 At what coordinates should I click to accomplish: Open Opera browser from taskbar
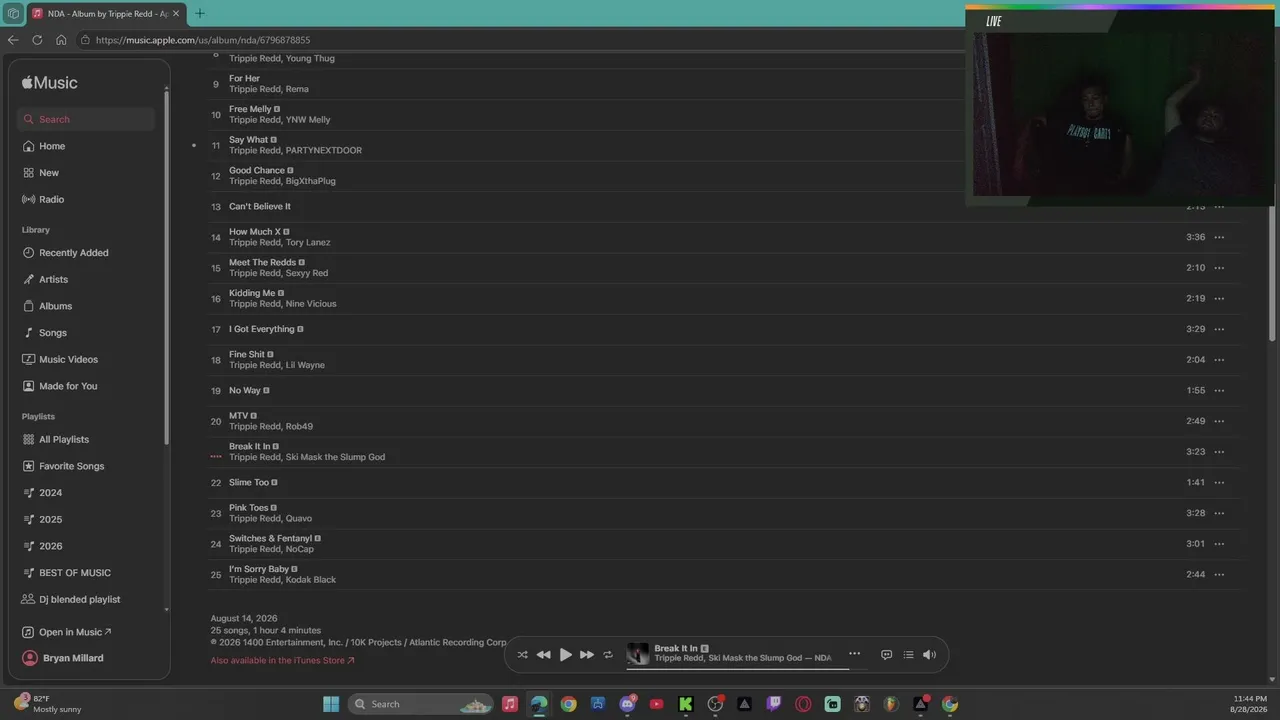pos(803,704)
